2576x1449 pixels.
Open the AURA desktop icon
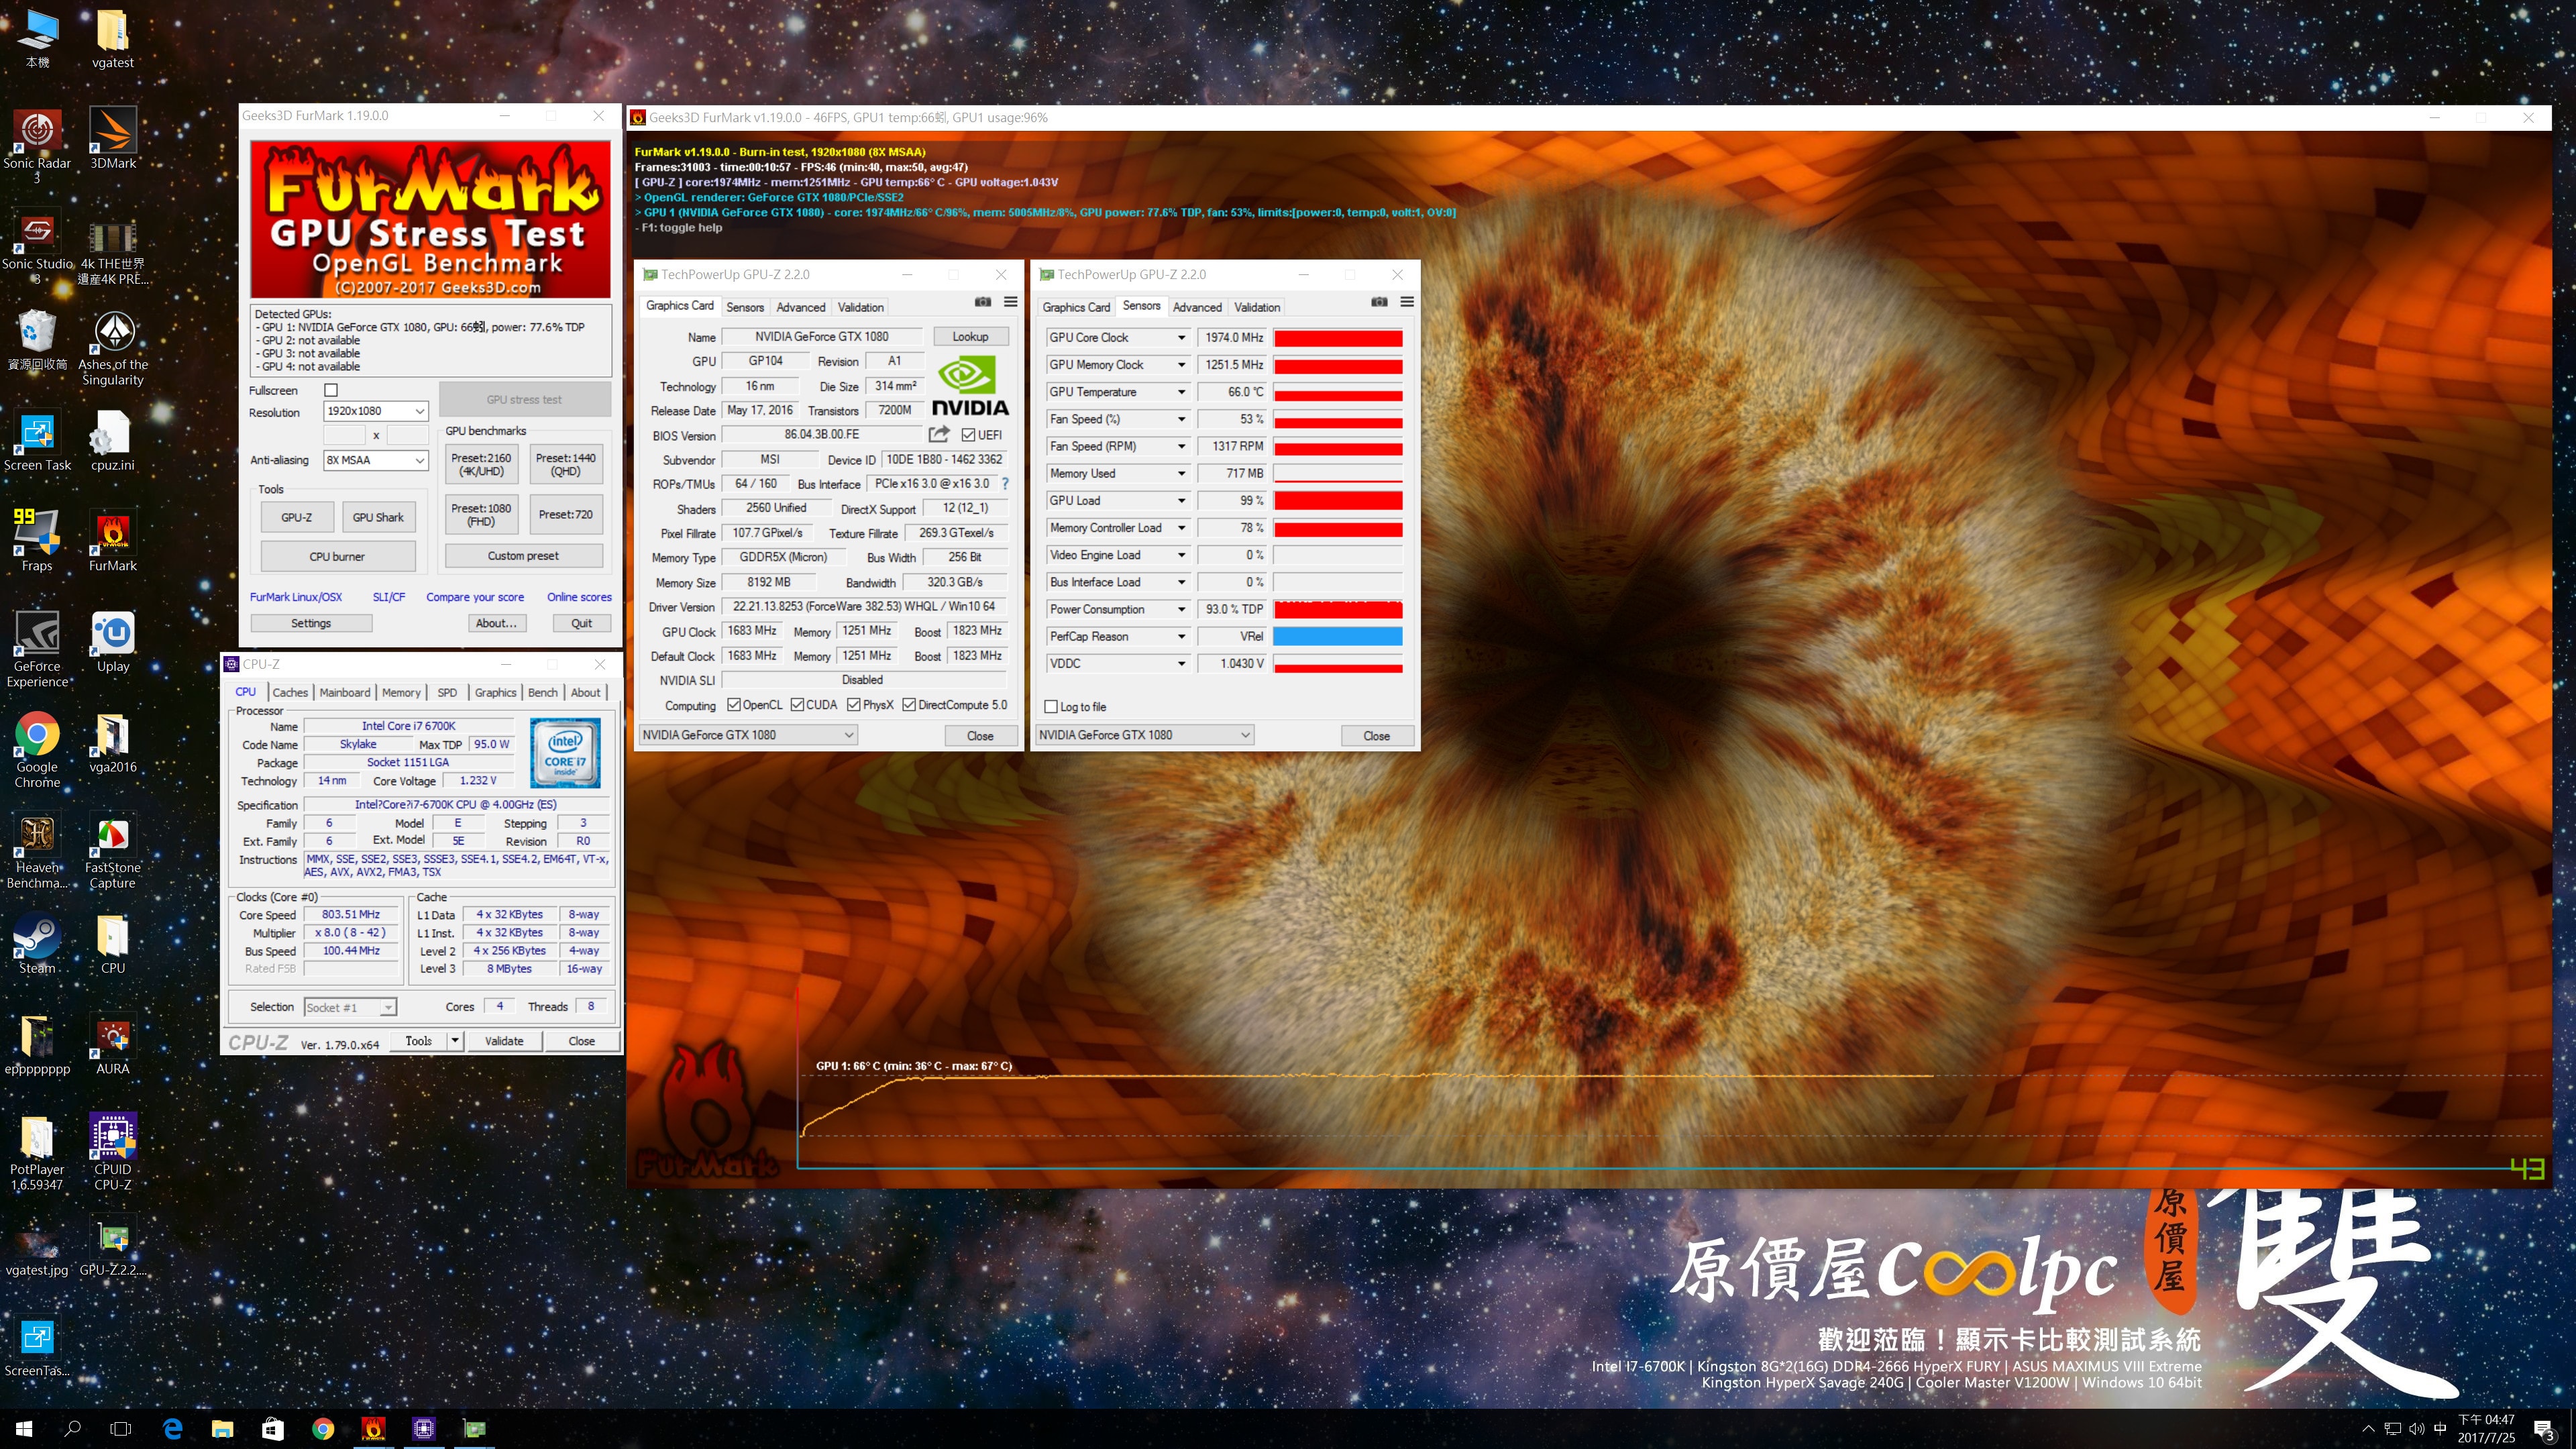pos(113,1045)
